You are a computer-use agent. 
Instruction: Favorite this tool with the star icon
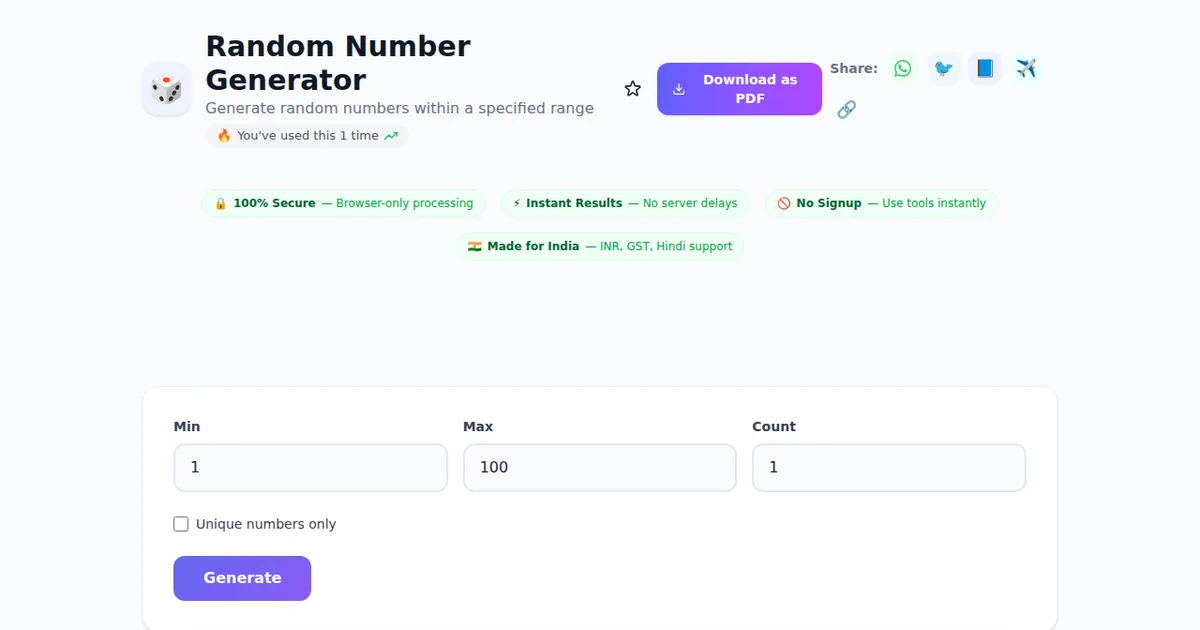click(x=633, y=89)
